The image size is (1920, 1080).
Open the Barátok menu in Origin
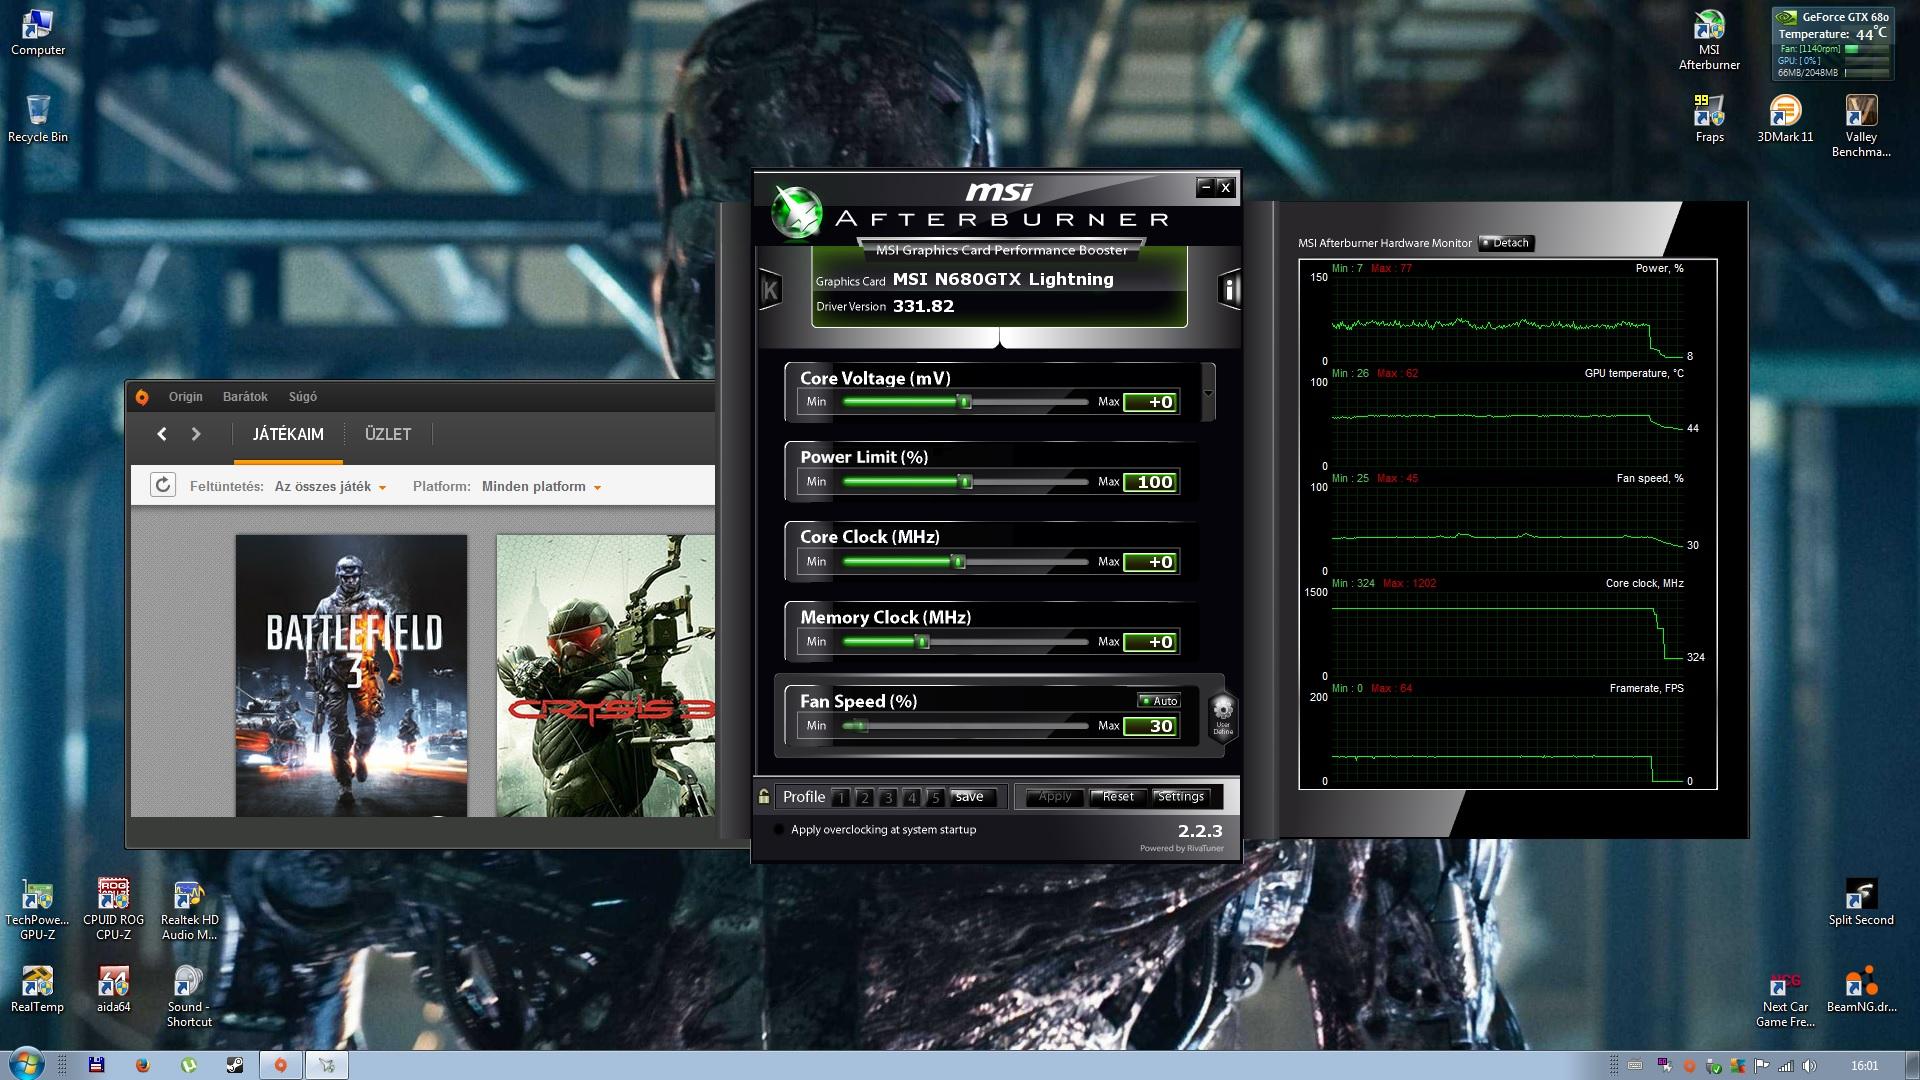[245, 397]
